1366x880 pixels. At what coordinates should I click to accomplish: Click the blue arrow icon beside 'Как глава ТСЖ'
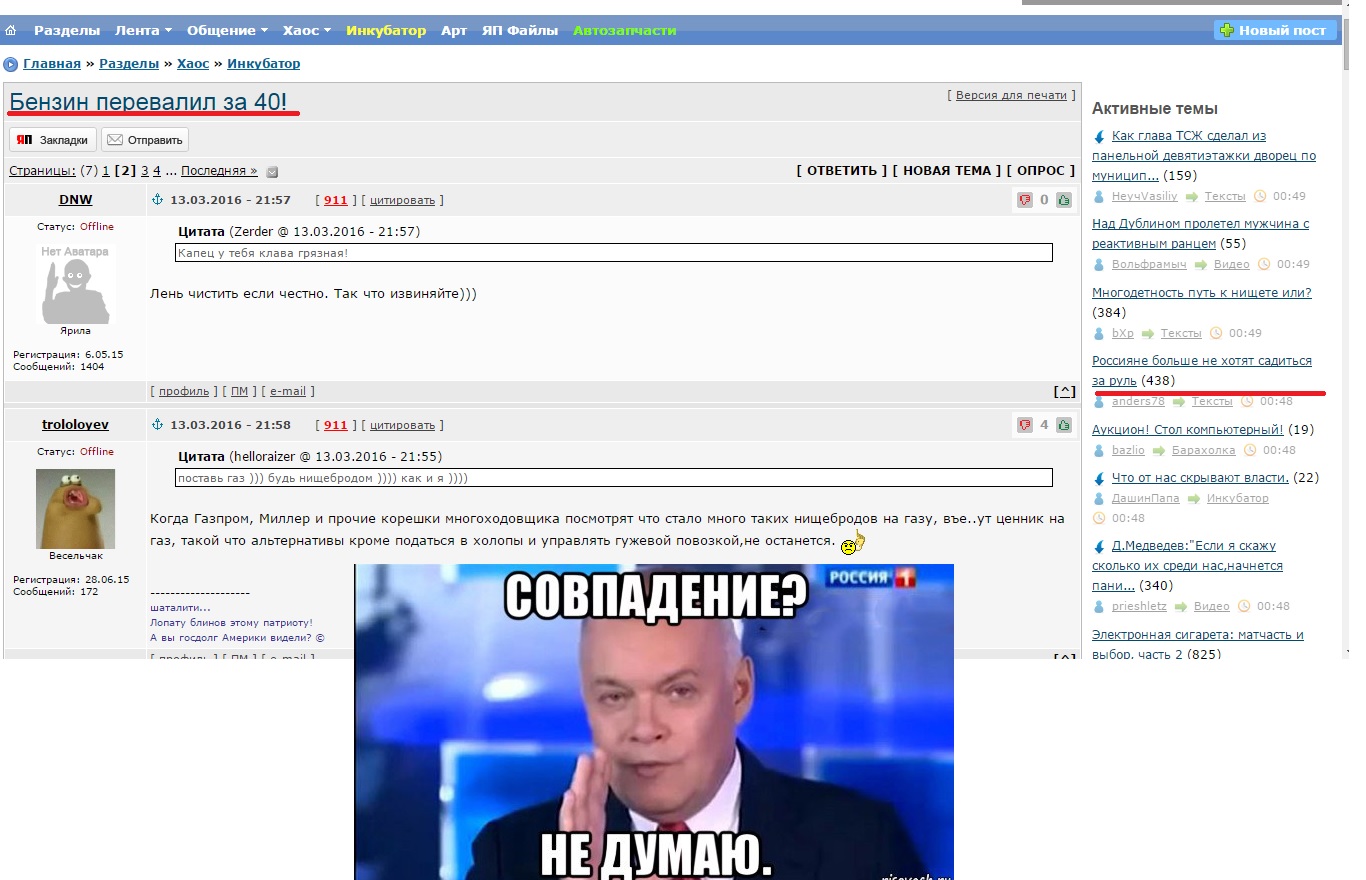pos(1099,137)
